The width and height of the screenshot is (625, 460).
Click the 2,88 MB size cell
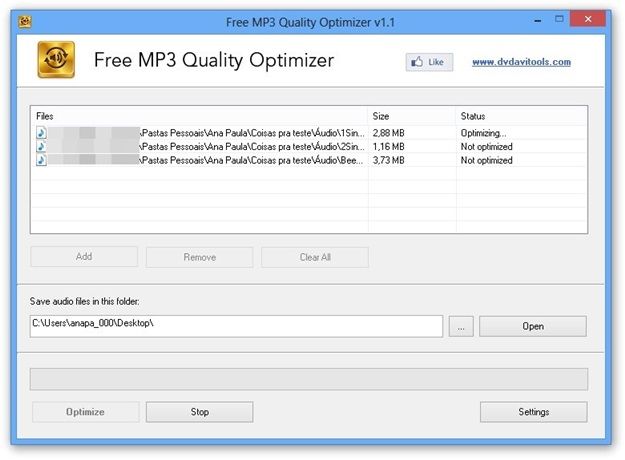point(389,133)
